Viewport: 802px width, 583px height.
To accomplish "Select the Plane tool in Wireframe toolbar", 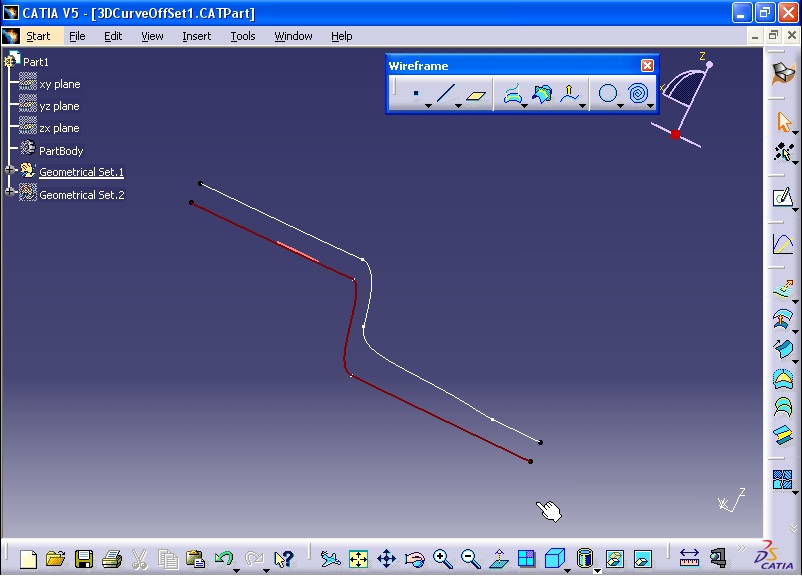I will (476, 95).
